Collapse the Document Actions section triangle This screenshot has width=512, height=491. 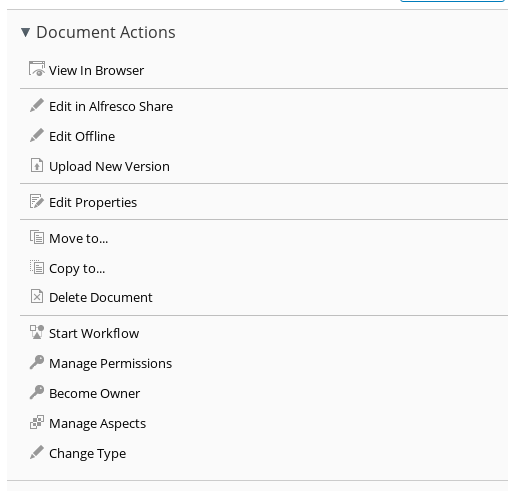click(25, 32)
